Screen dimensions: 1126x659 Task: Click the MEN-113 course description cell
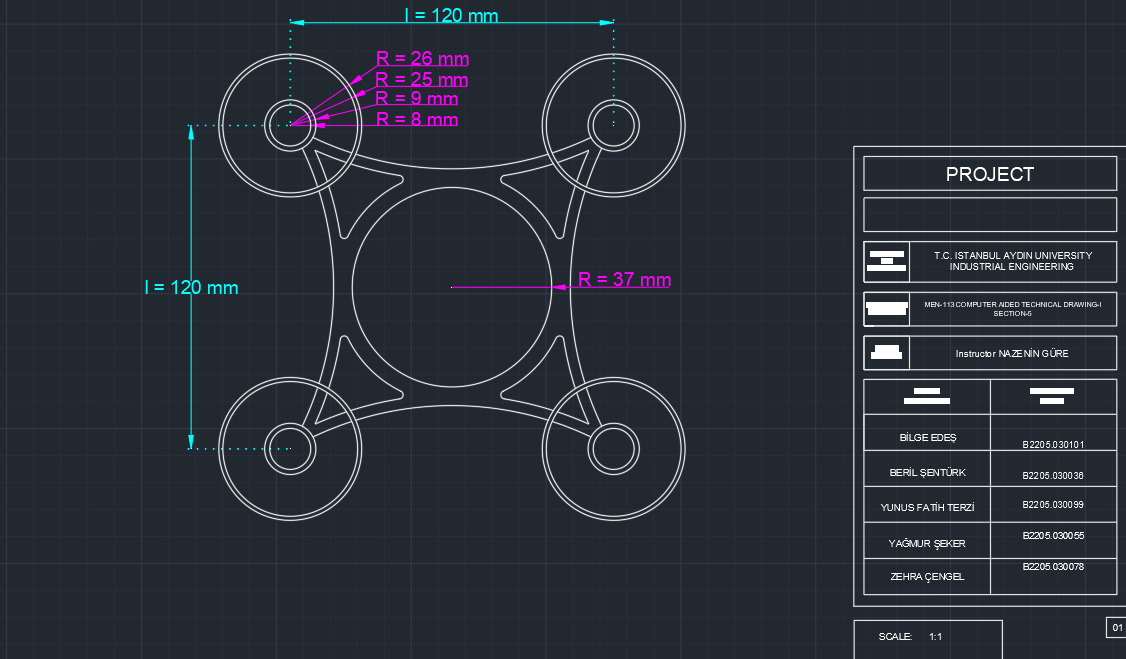pyautogui.click(x=1013, y=309)
